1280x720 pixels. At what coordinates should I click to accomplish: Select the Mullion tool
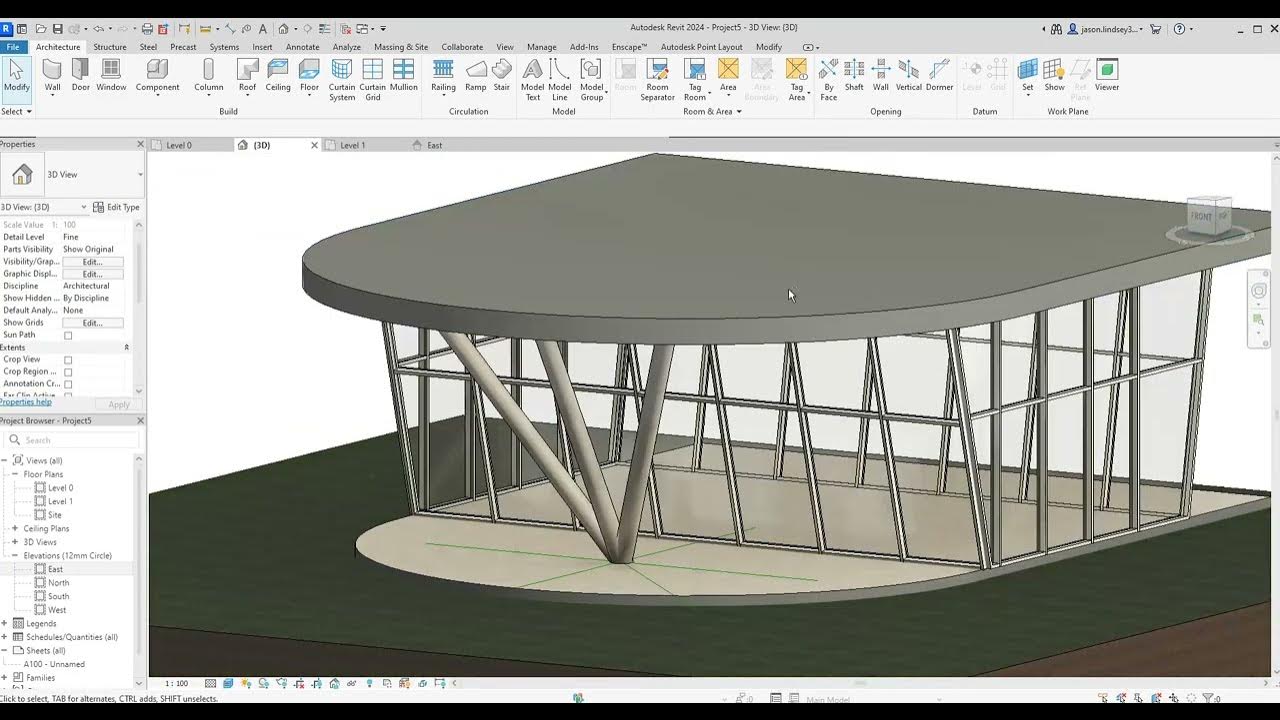click(x=404, y=75)
